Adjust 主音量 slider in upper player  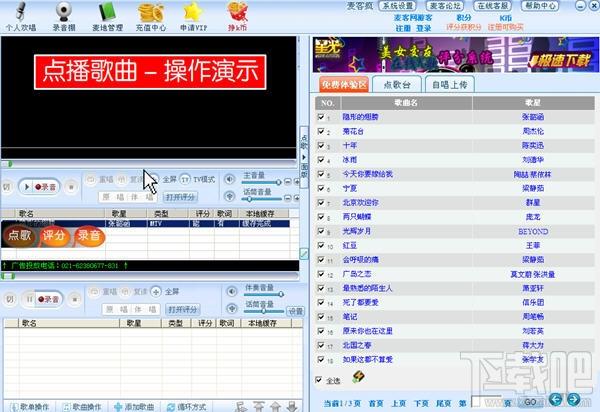[262, 182]
